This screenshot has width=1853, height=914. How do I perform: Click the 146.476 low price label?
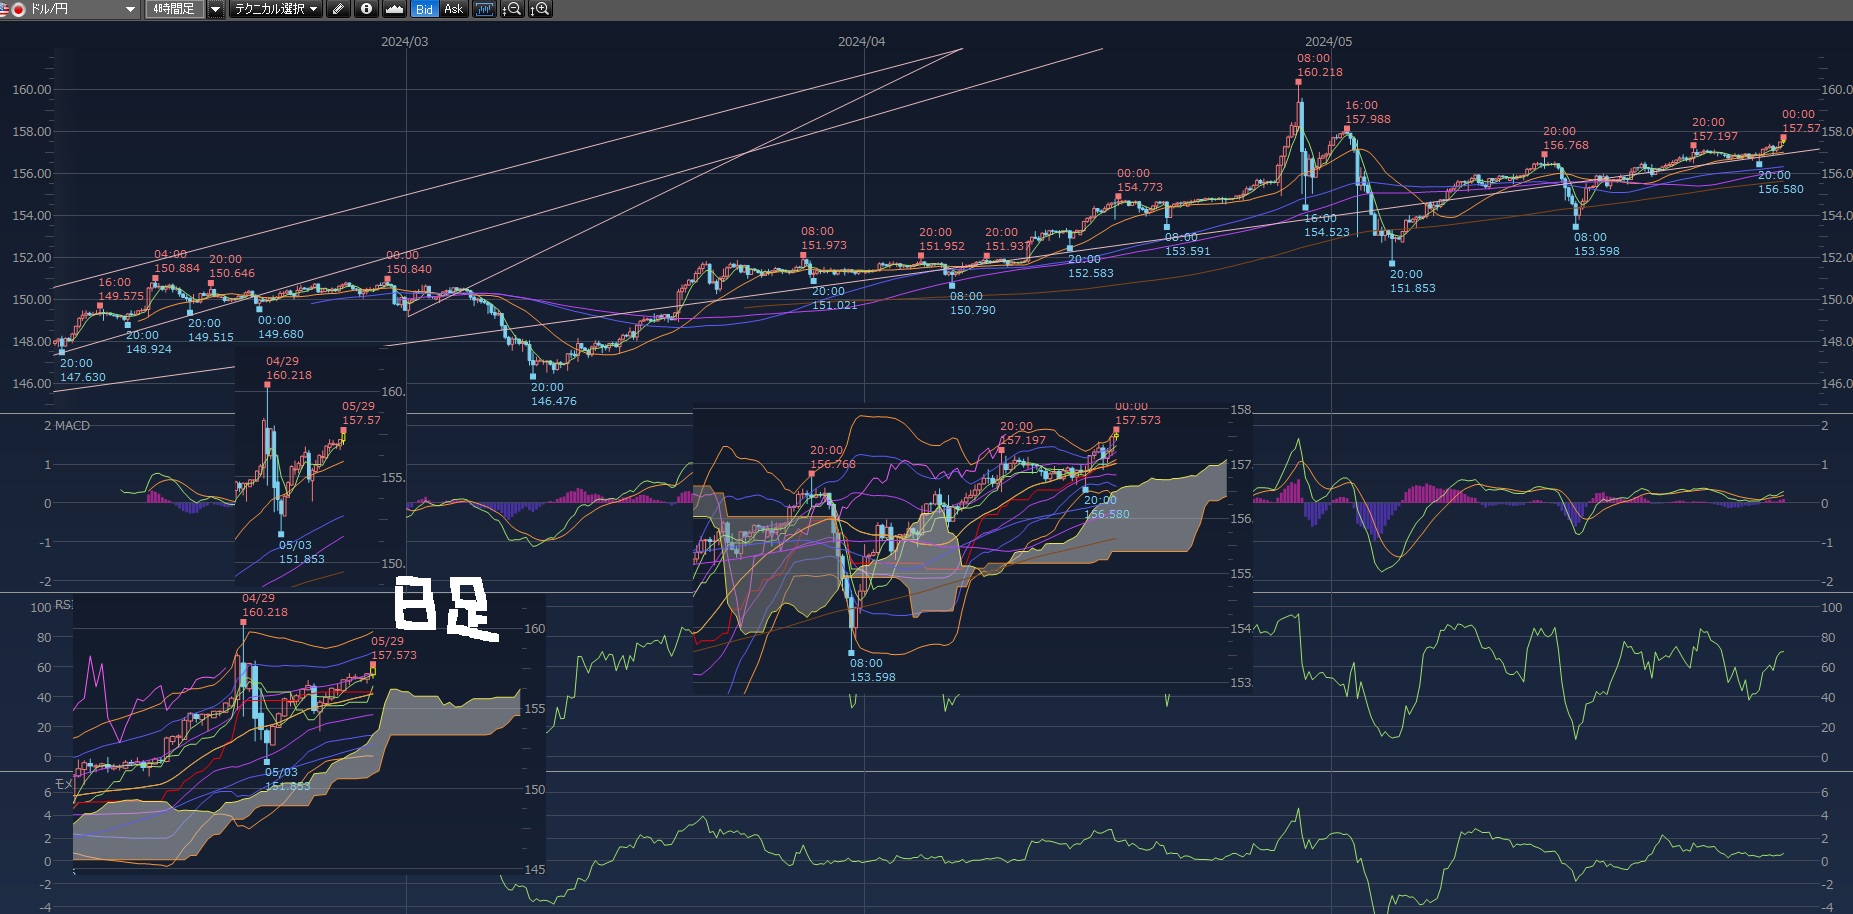[x=553, y=401]
